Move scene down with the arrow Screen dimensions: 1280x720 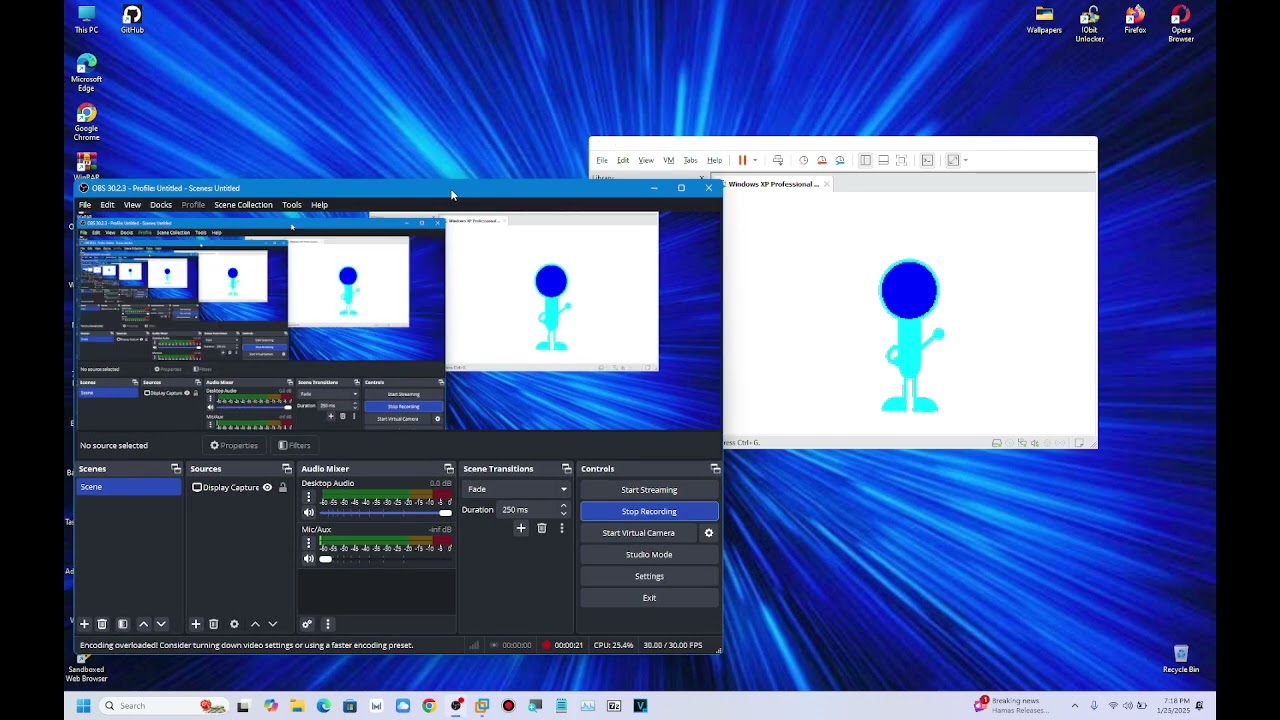point(161,624)
